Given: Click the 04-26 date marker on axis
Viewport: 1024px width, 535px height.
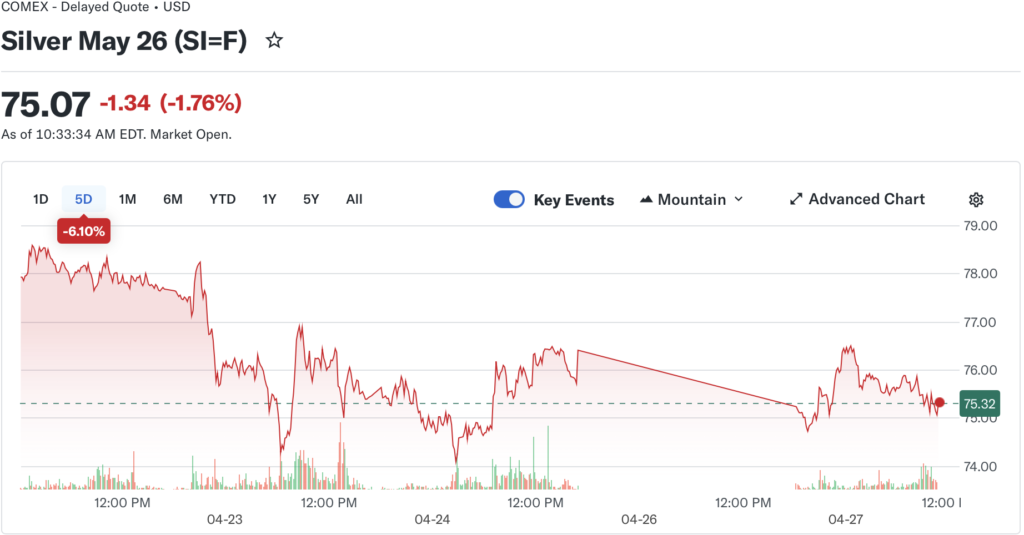Looking at the screenshot, I should [639, 520].
